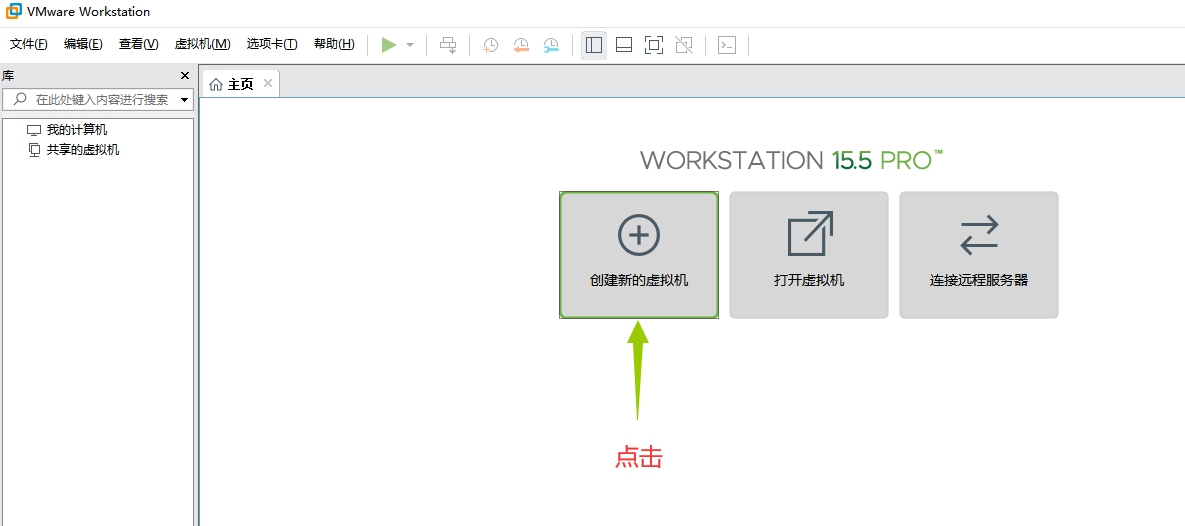Toggle the library sidebar view icon
1185x526 pixels.
point(594,45)
